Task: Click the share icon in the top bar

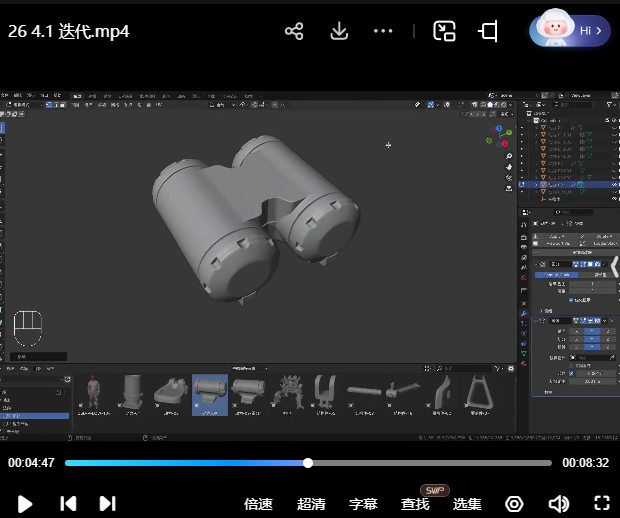Action: [294, 31]
